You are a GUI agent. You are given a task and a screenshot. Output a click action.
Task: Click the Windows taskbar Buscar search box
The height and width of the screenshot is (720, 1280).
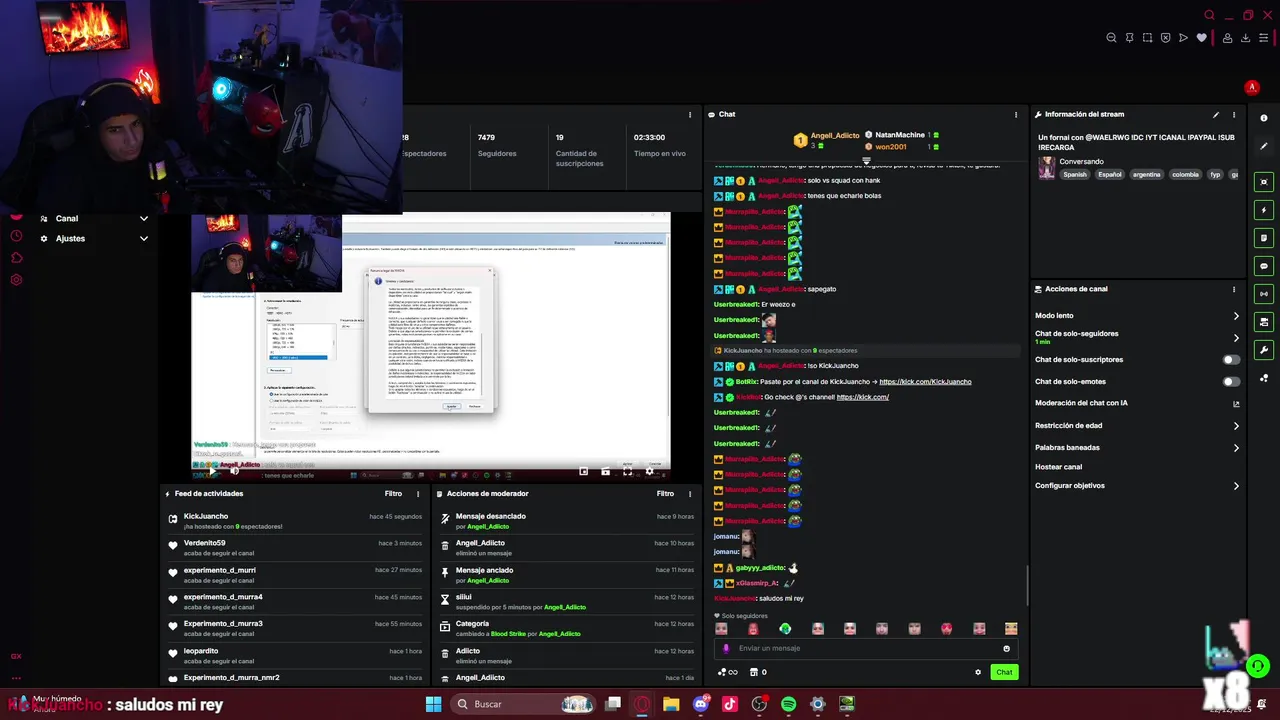coord(521,704)
